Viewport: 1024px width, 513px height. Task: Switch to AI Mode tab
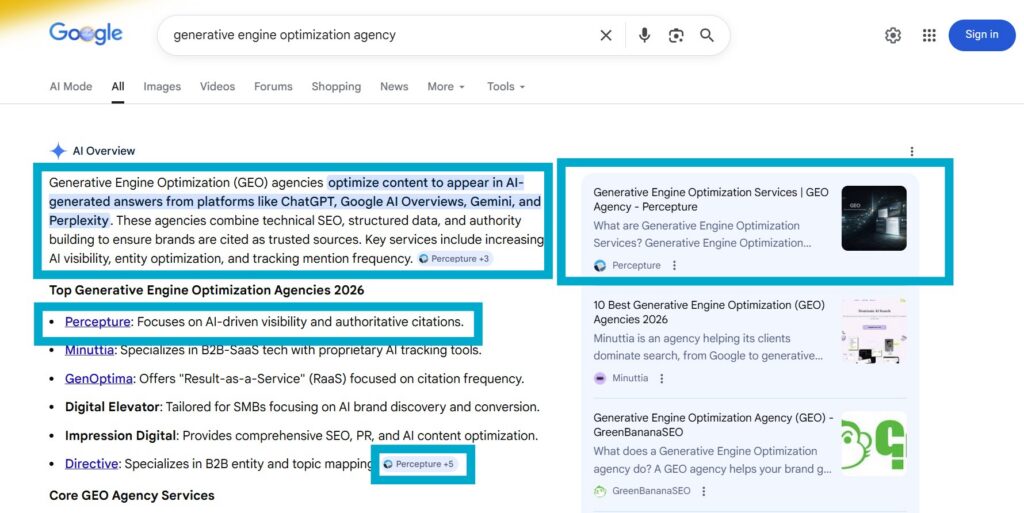tap(71, 87)
